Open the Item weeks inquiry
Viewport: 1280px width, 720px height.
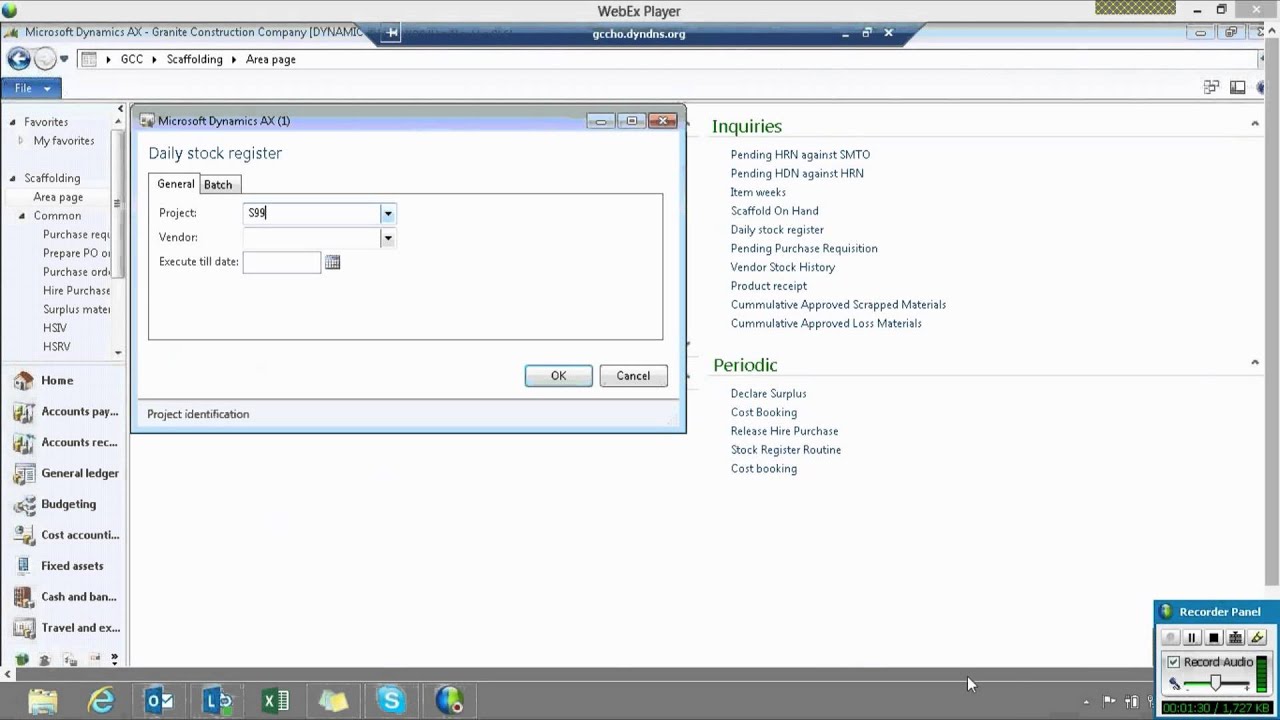pyautogui.click(x=758, y=192)
